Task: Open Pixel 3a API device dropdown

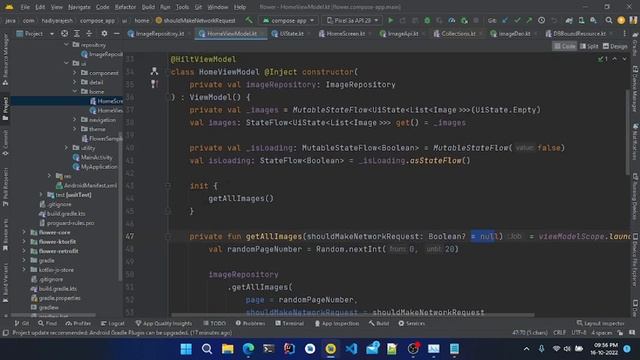Action: coord(352,20)
